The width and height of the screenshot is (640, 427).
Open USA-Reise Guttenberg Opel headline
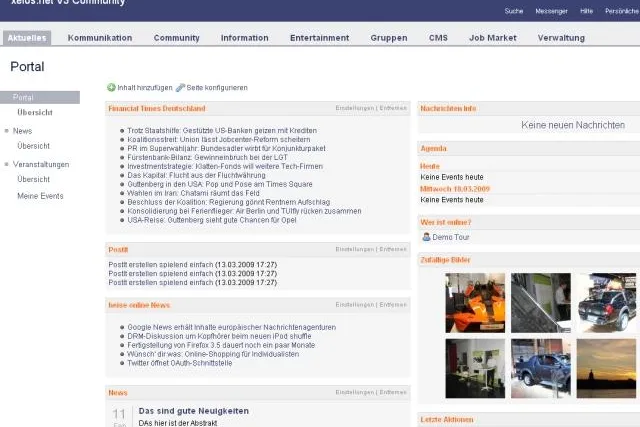212,220
